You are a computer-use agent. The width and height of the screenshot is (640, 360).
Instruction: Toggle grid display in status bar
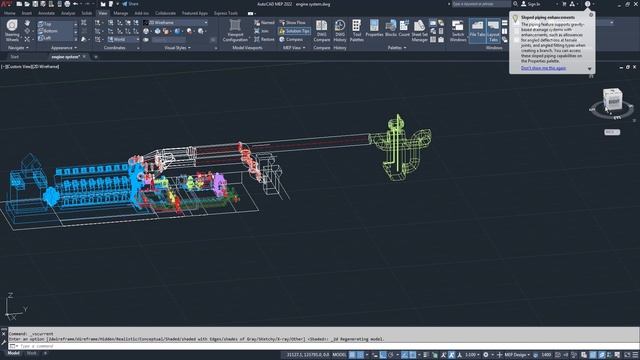[x=352, y=355]
